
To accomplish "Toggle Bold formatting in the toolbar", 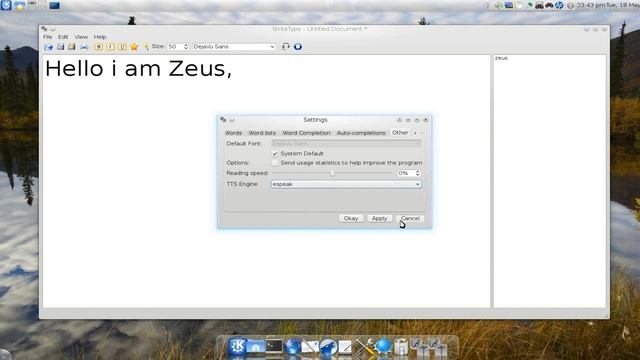I will [x=99, y=47].
